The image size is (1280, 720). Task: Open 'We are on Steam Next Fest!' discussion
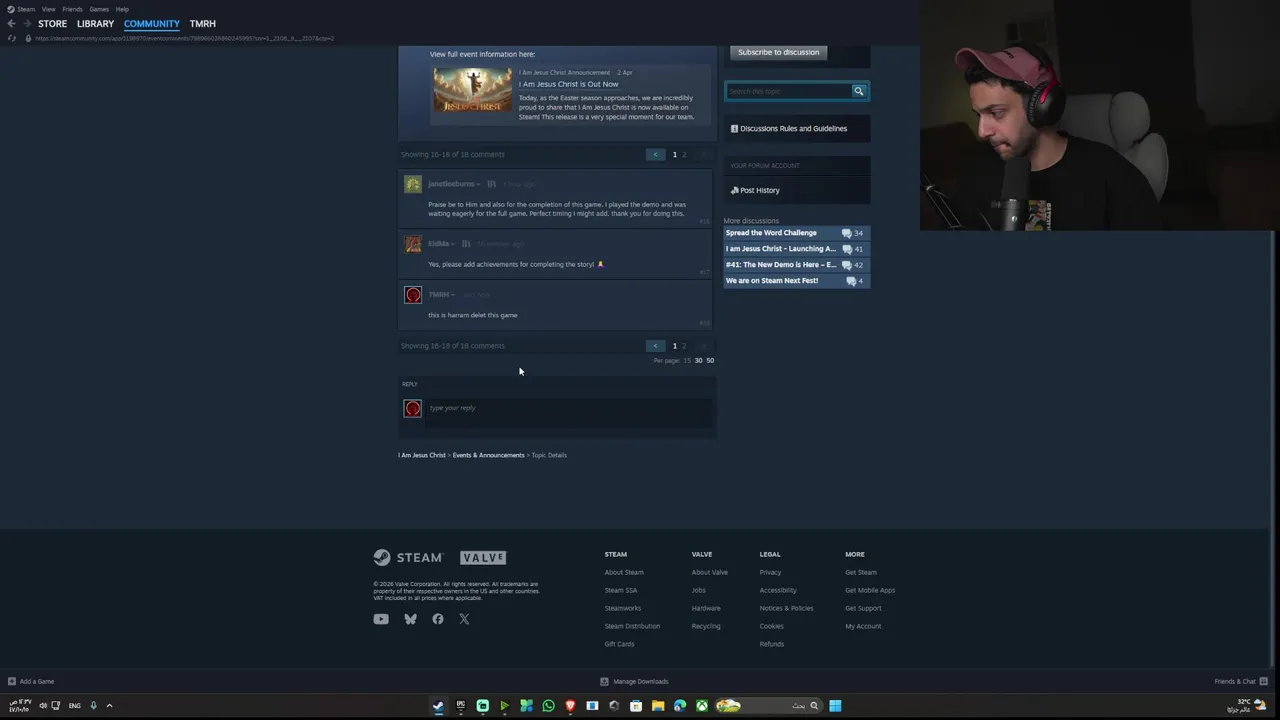pyautogui.click(x=772, y=281)
